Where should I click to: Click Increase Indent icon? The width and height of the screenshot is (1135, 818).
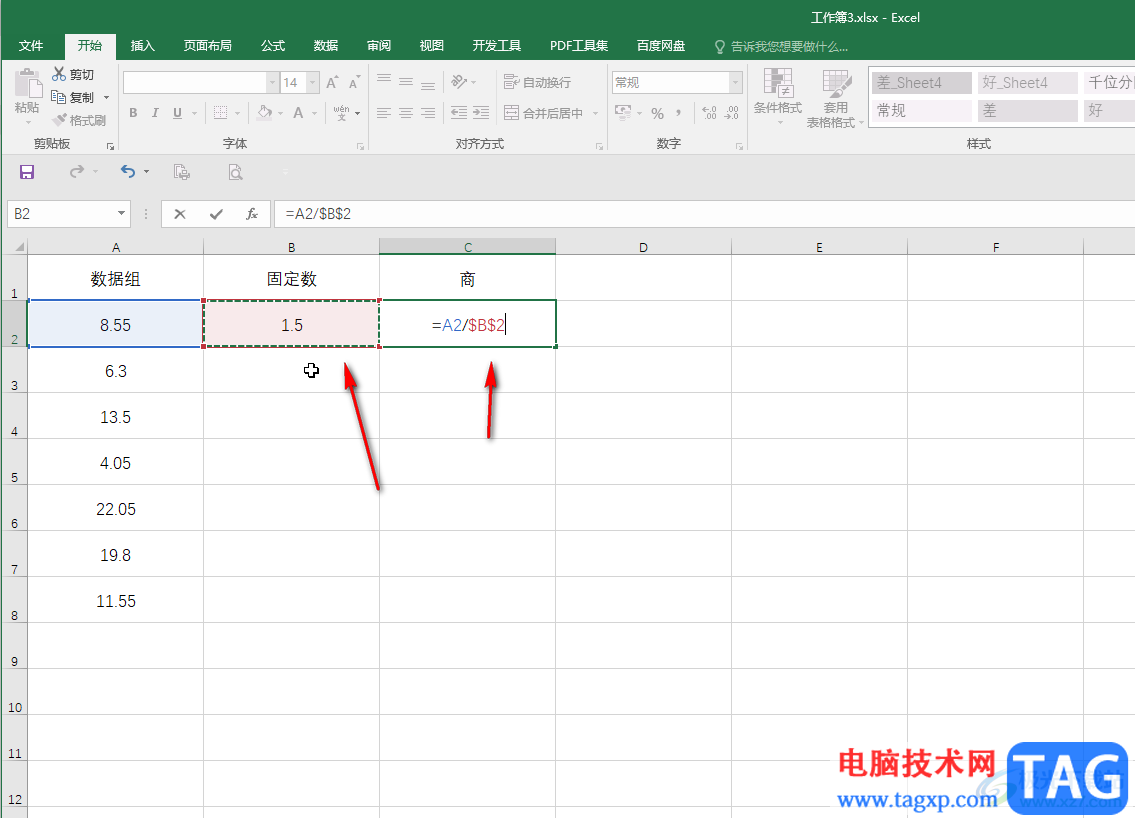(x=481, y=113)
